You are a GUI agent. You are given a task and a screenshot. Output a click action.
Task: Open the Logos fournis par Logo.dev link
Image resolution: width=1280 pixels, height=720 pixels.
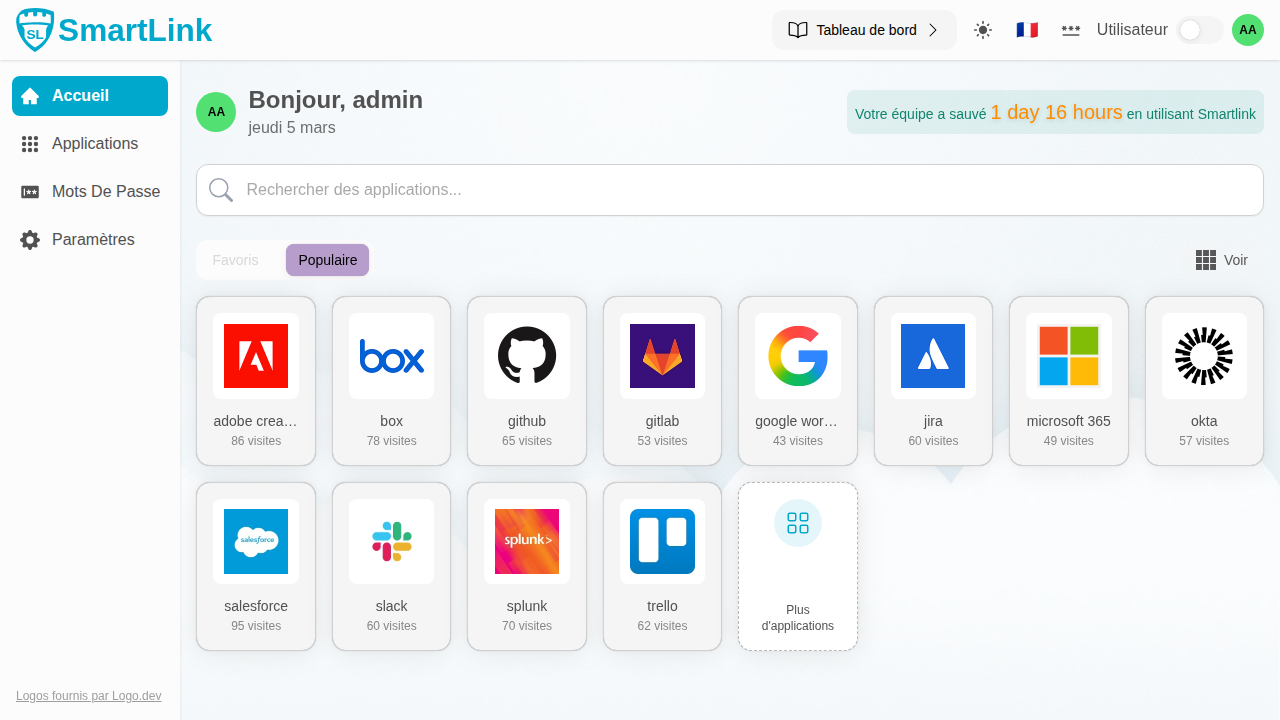88,696
